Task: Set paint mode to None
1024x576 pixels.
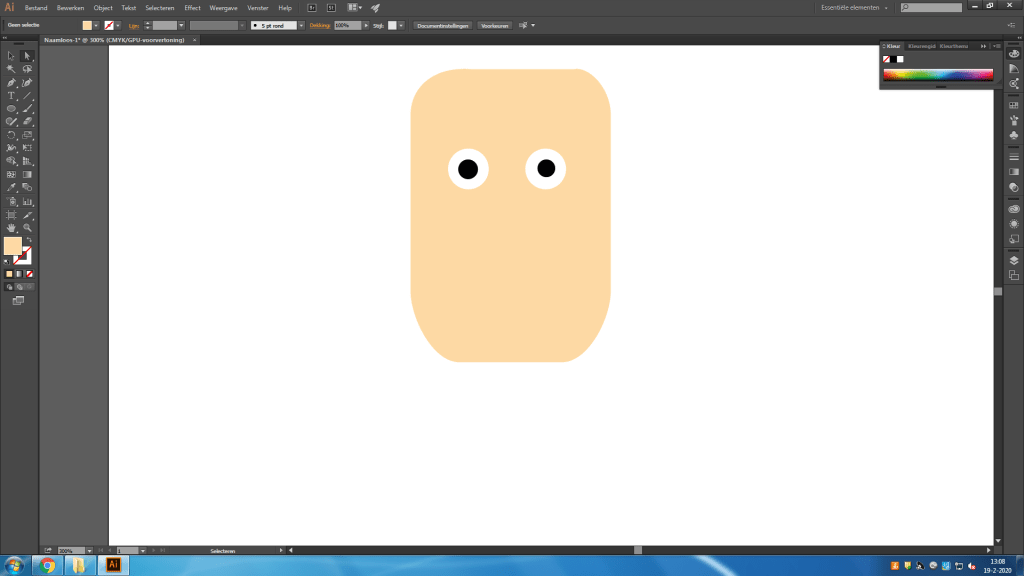Action: pos(30,273)
